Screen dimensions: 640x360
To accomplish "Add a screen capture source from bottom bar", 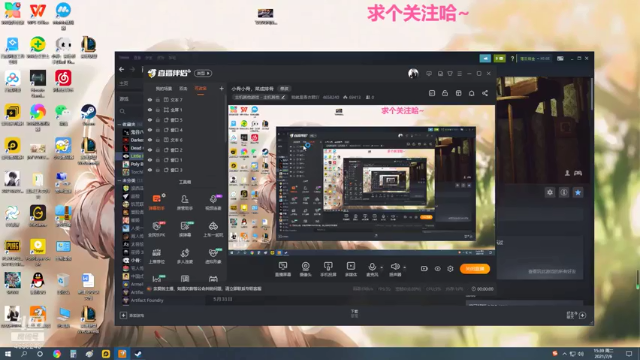I will pos(283,269).
